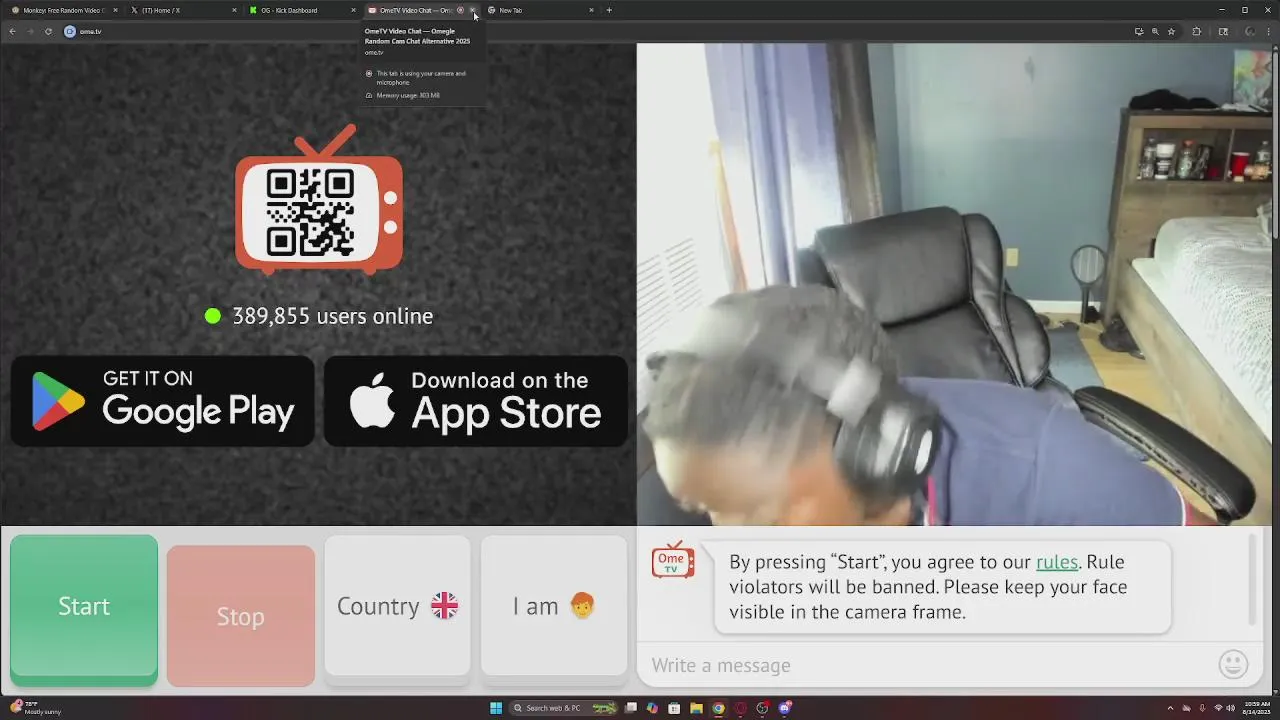Viewport: 1280px width, 720px height.
Task: Click the zoom magnifier icon in address bar
Action: tap(1155, 31)
